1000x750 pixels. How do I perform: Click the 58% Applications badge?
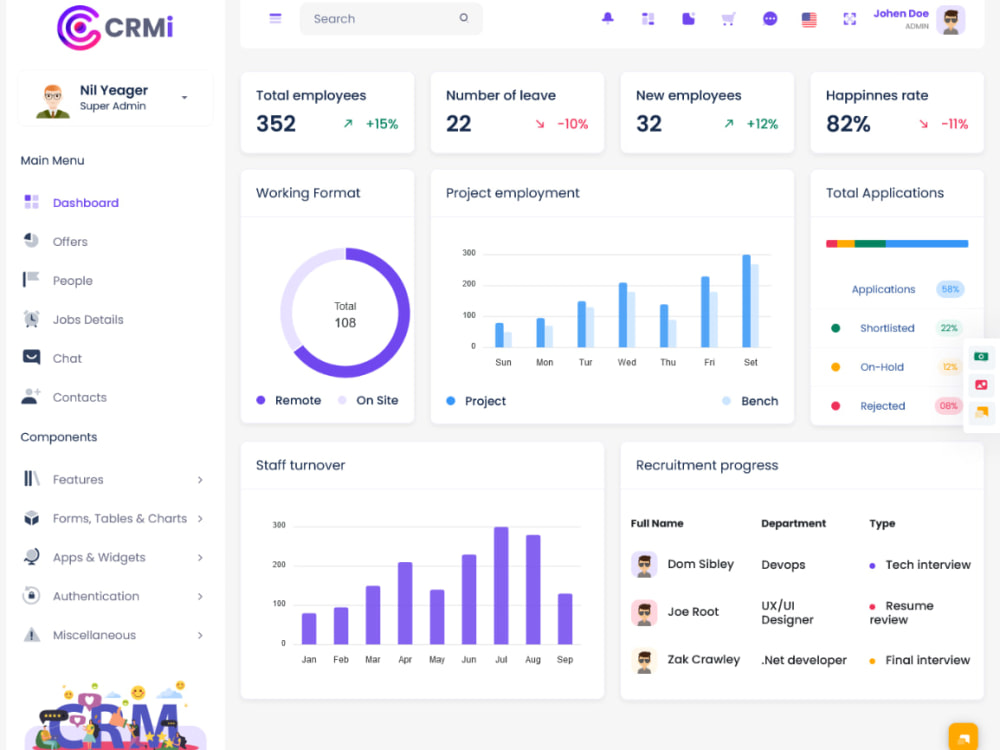coord(950,289)
